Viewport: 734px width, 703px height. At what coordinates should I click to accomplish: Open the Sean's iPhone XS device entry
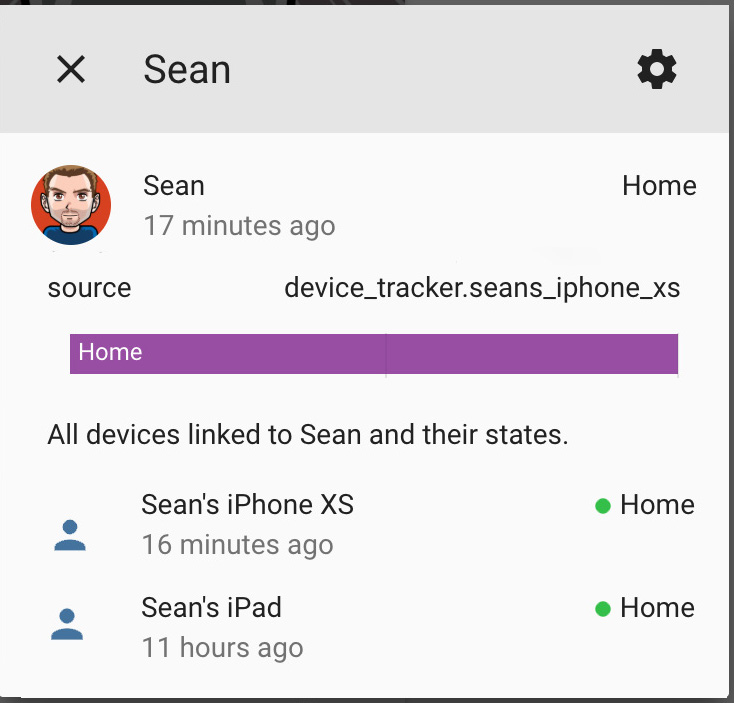coord(367,524)
